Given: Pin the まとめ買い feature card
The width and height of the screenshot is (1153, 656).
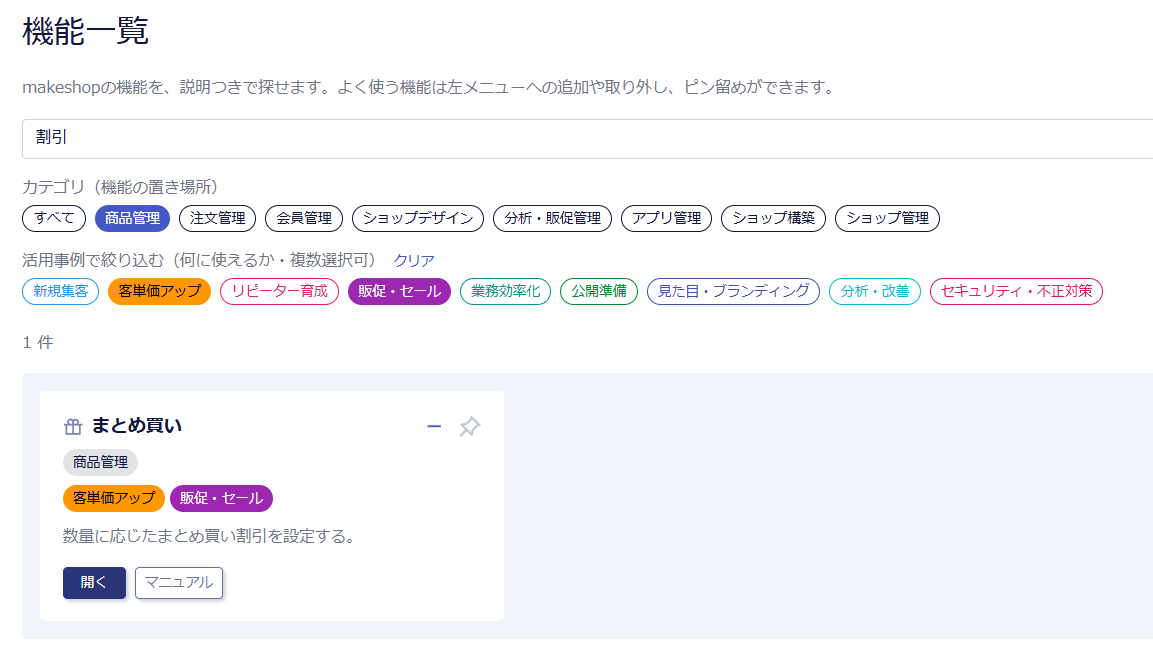Looking at the screenshot, I should click(469, 427).
